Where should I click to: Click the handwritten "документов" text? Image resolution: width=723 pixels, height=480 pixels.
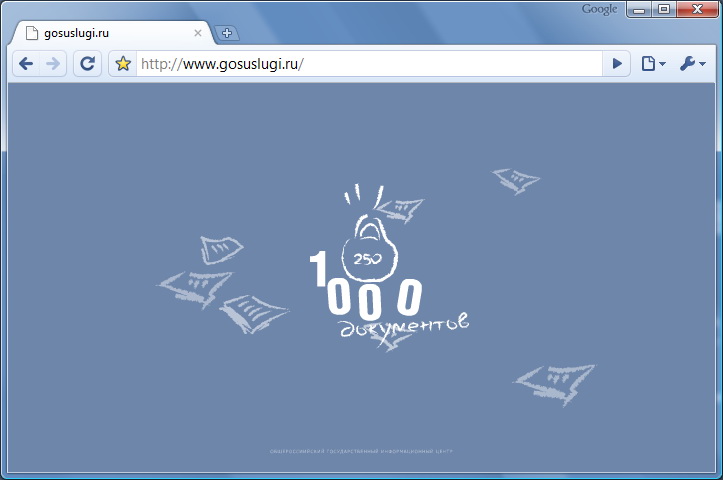[x=403, y=328]
